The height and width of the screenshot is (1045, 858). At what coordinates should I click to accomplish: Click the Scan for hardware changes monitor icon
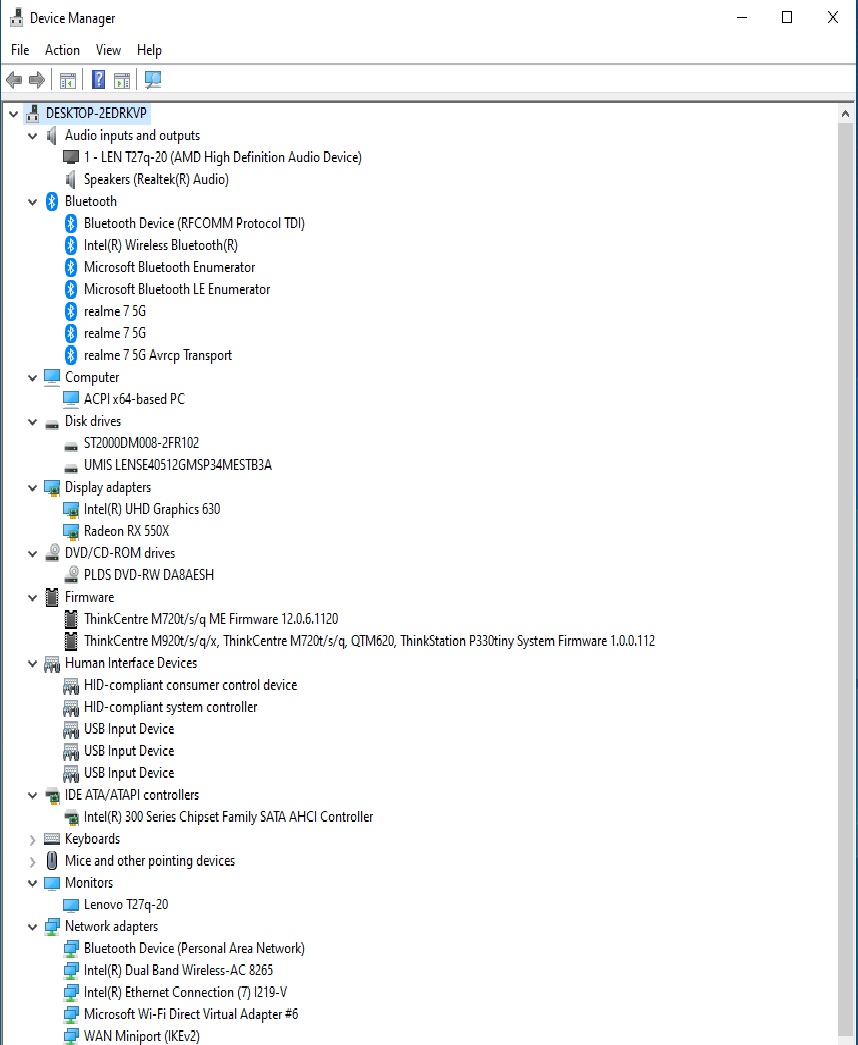pyautogui.click(x=153, y=80)
